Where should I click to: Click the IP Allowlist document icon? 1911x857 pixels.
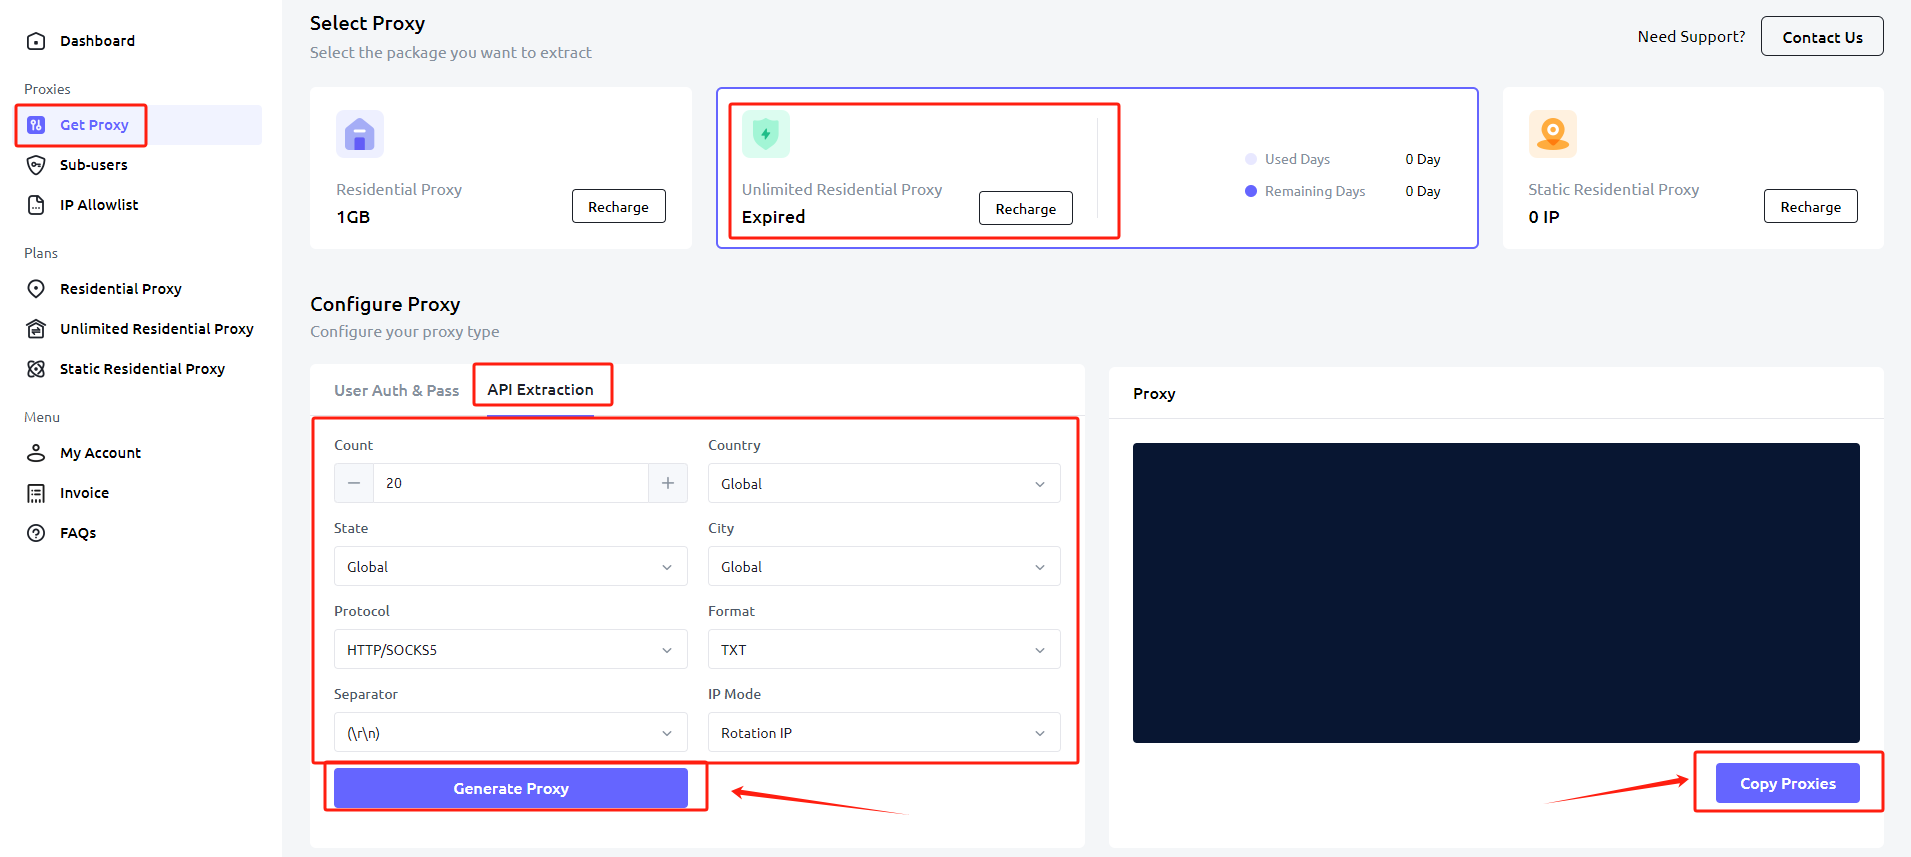tap(36, 205)
